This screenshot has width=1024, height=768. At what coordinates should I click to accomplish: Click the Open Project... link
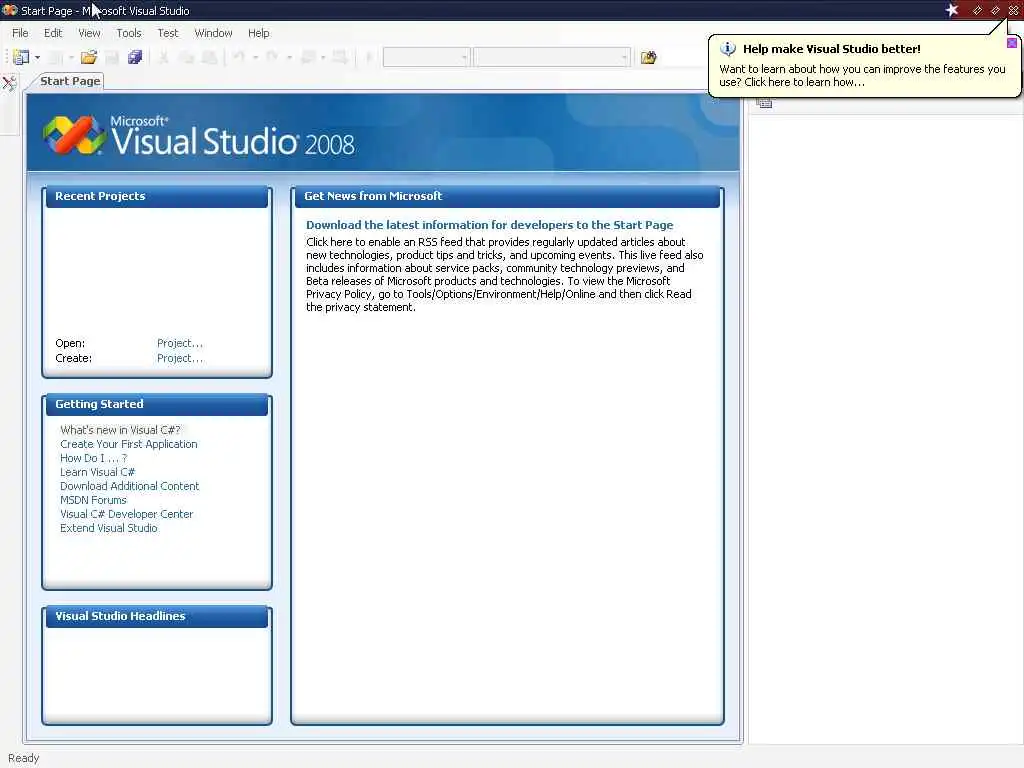click(180, 344)
